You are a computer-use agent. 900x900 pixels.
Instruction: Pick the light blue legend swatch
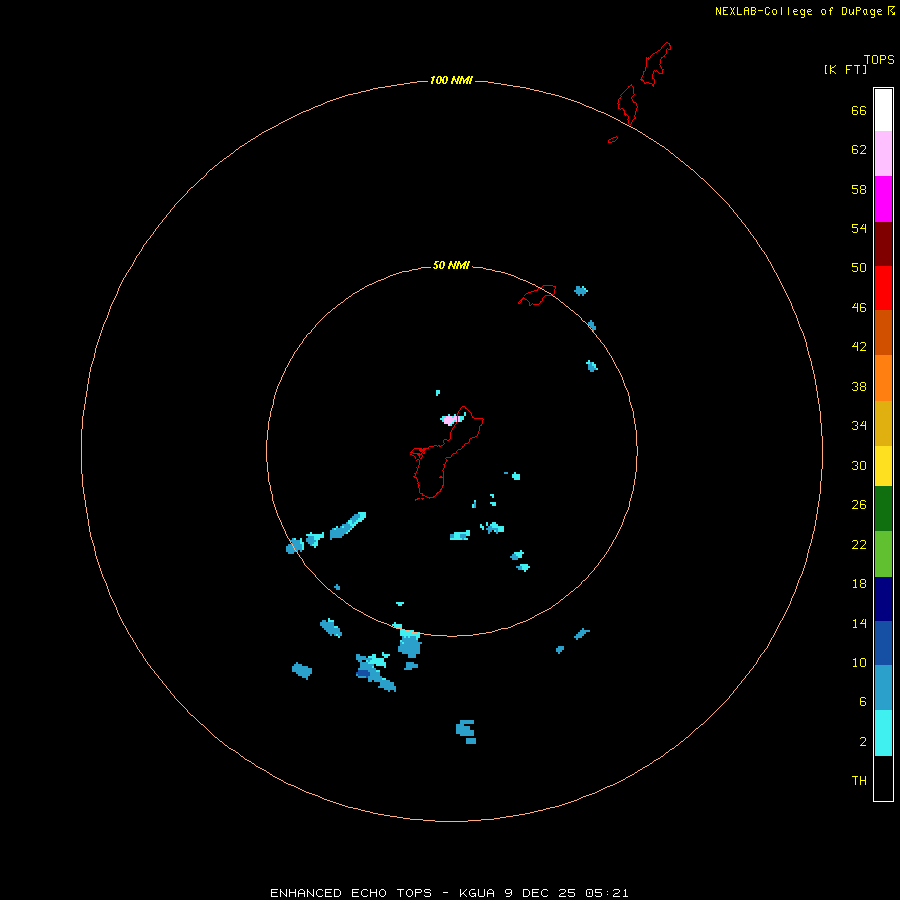883,687
